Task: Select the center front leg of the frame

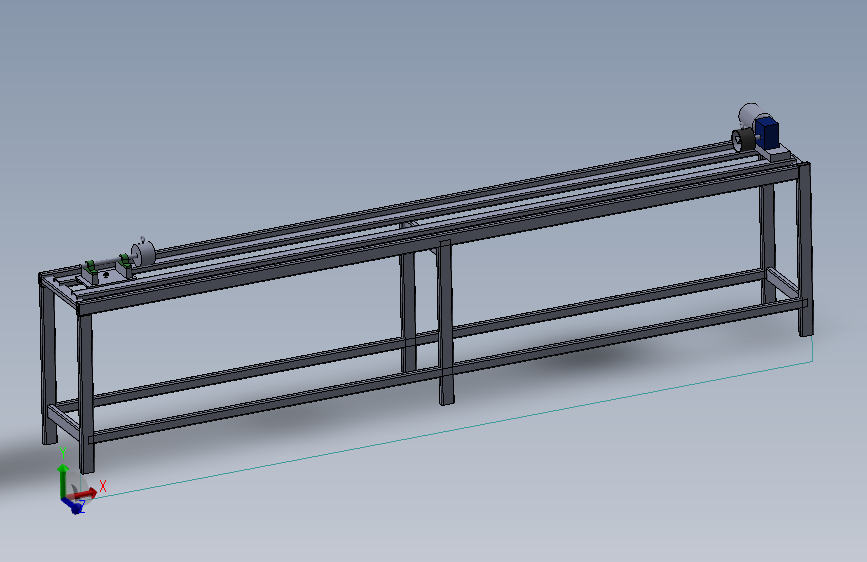Action: [x=446, y=322]
